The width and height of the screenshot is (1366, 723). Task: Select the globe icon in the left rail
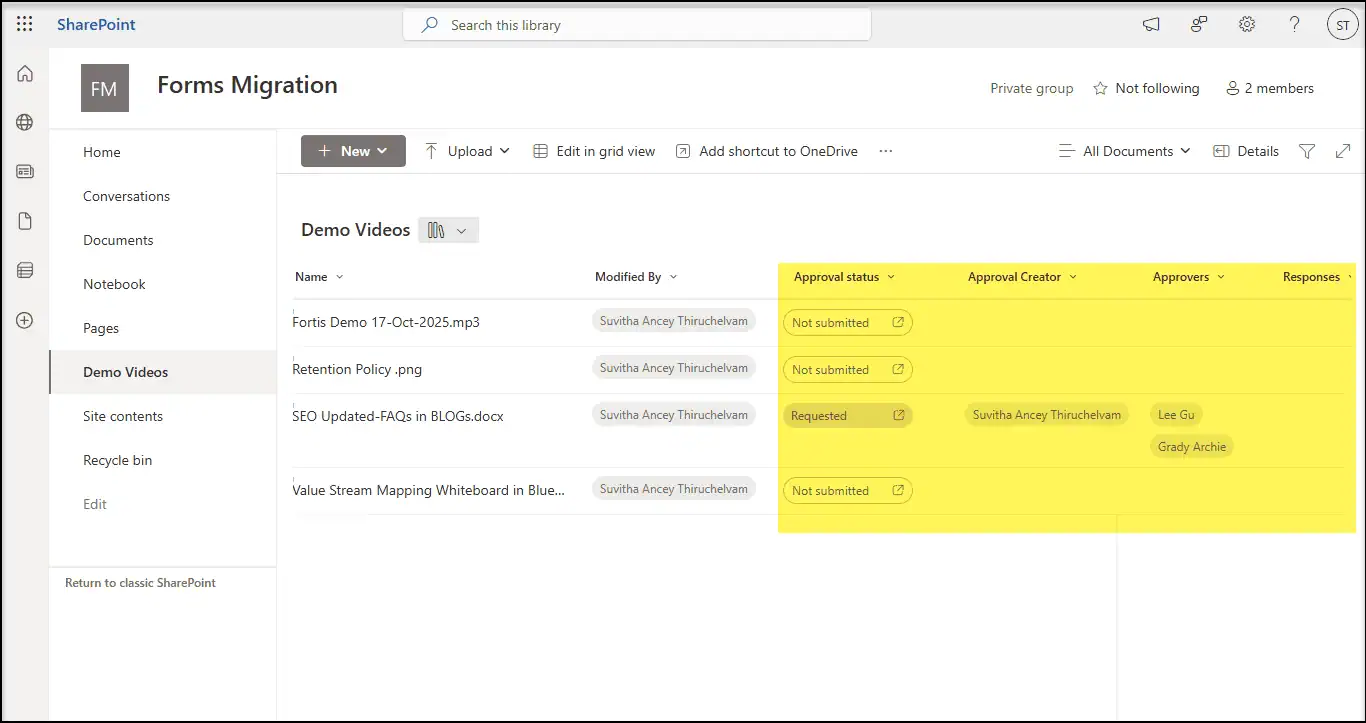coord(24,122)
